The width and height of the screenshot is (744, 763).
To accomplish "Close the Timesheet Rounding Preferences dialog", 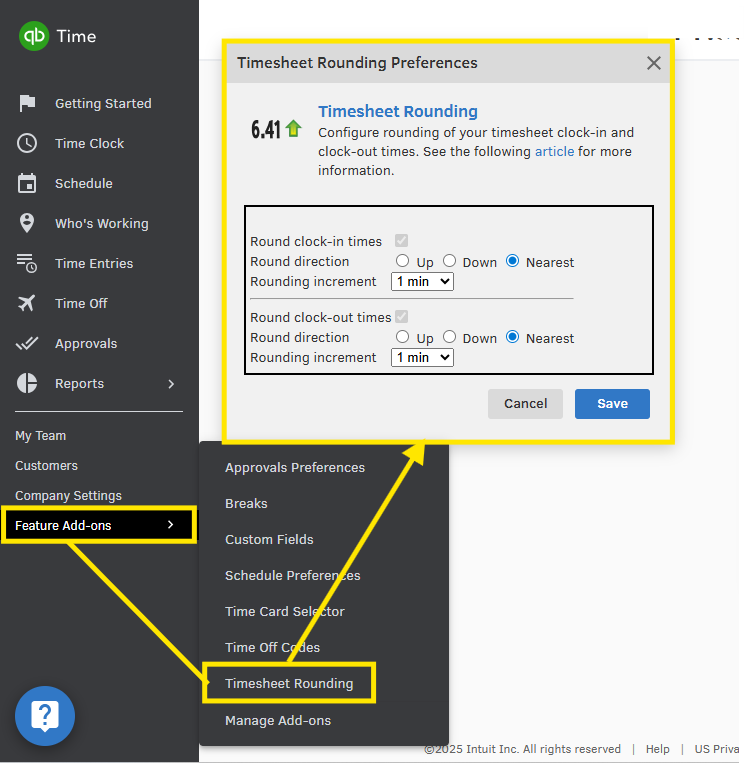I will tap(653, 63).
